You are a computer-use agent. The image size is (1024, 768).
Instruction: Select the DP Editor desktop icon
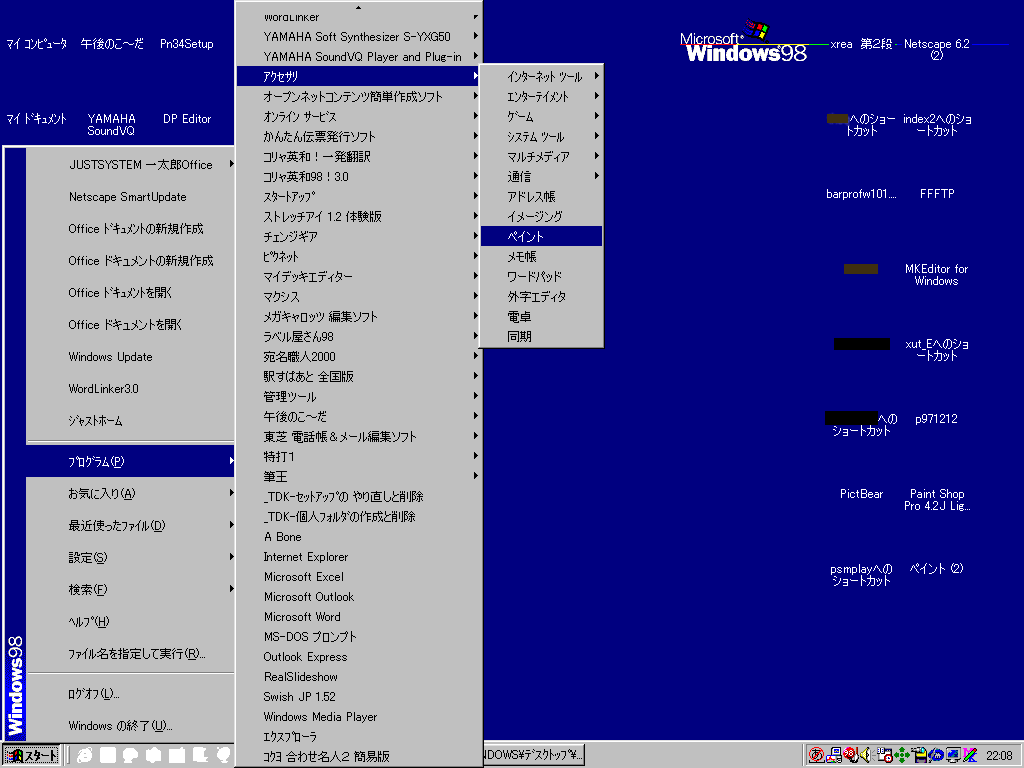pos(187,119)
